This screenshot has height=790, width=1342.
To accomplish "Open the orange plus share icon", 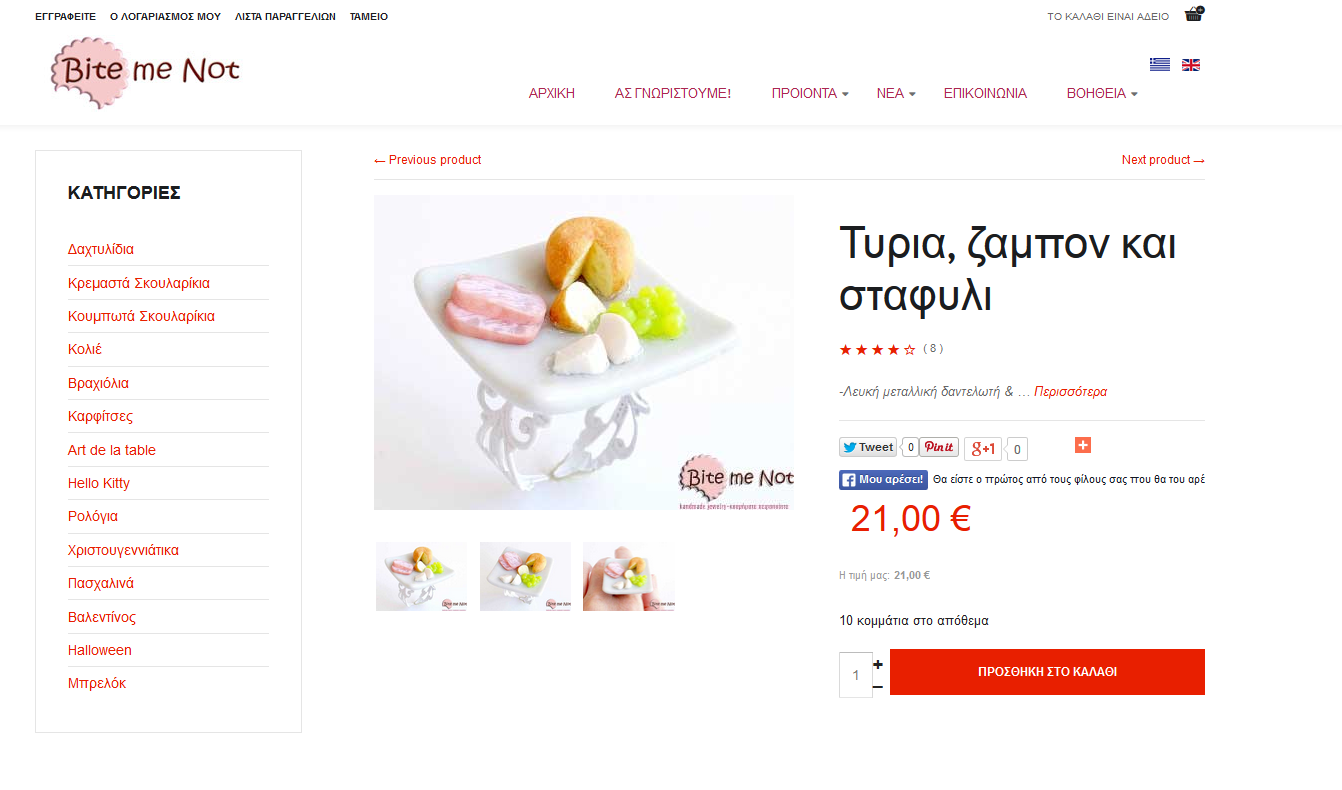I will pyautogui.click(x=1083, y=445).
